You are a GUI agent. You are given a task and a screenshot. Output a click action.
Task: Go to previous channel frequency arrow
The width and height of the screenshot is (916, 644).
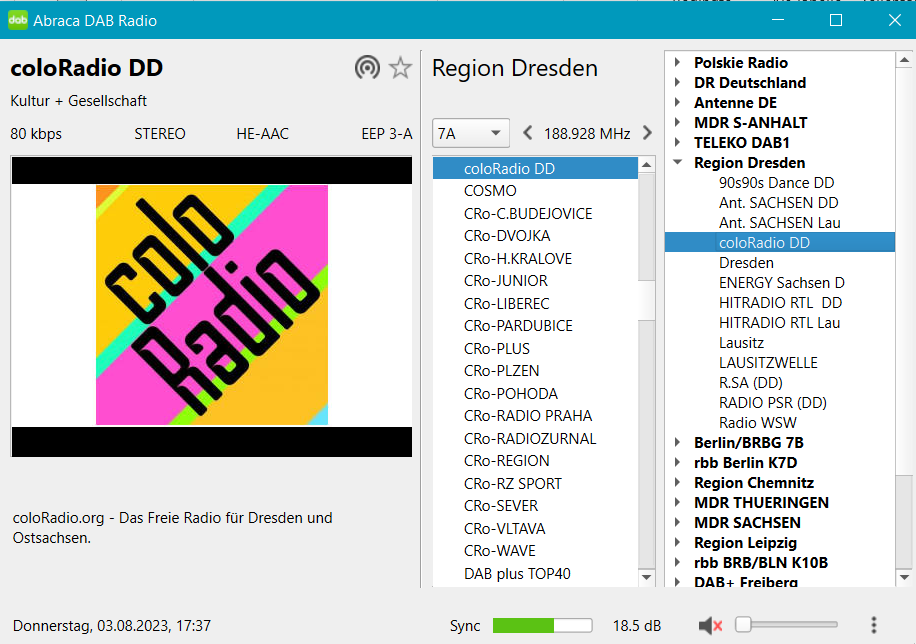tap(528, 133)
